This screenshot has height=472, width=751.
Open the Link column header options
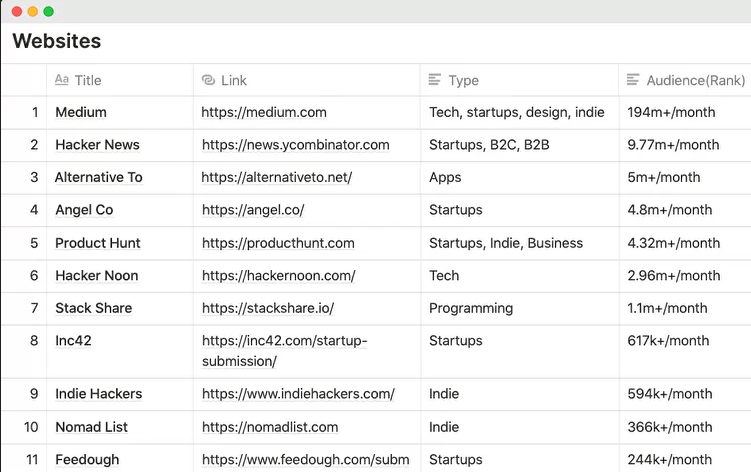[234, 80]
